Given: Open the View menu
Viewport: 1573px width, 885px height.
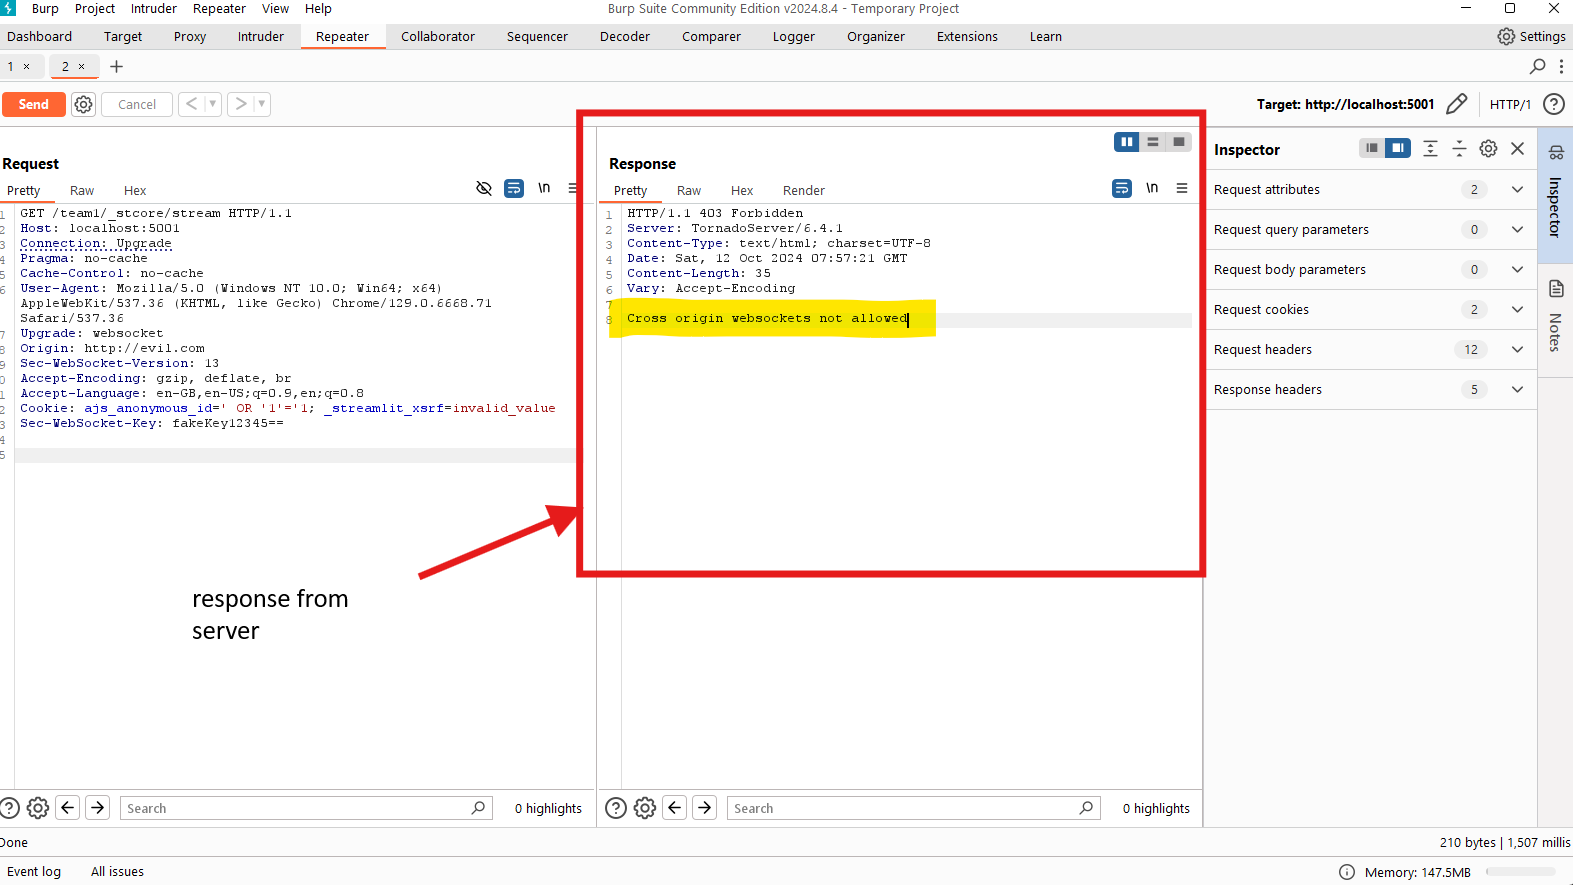Looking at the screenshot, I should pyautogui.click(x=275, y=8).
